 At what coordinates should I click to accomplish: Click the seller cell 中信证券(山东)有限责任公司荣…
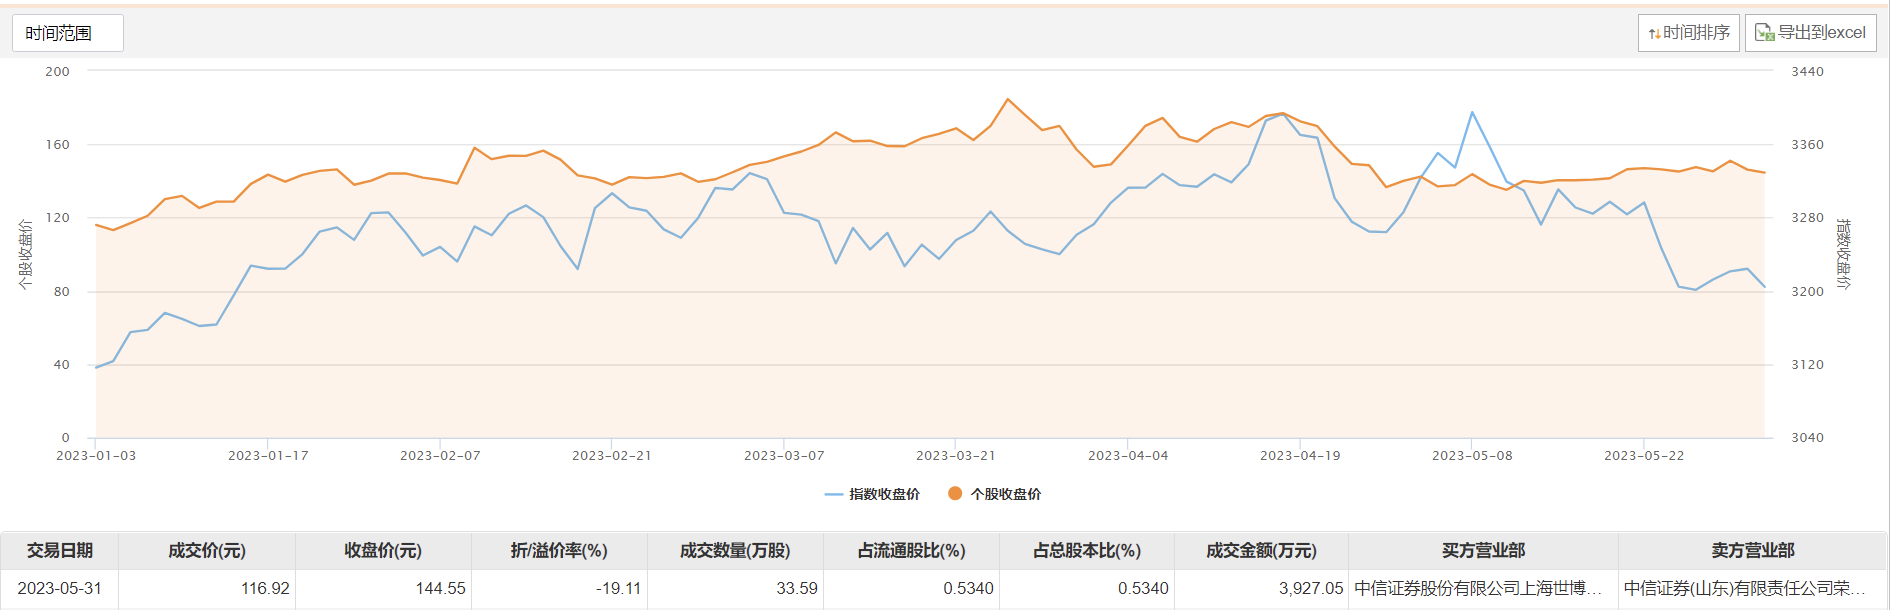(x=1752, y=588)
